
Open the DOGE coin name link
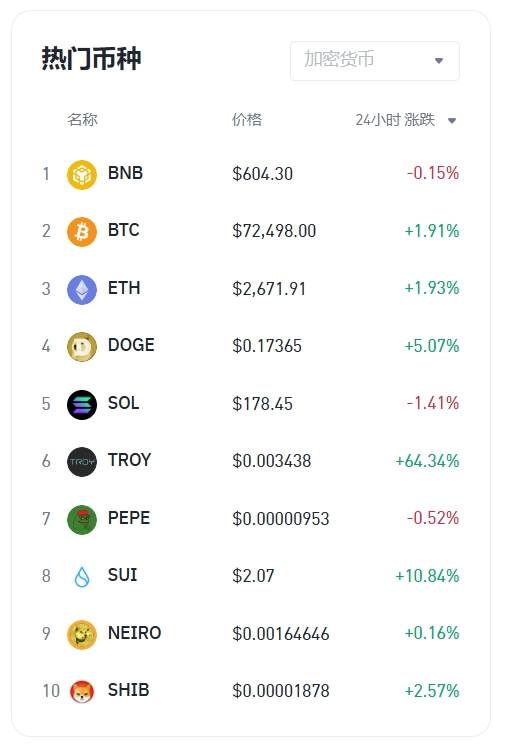click(131, 345)
